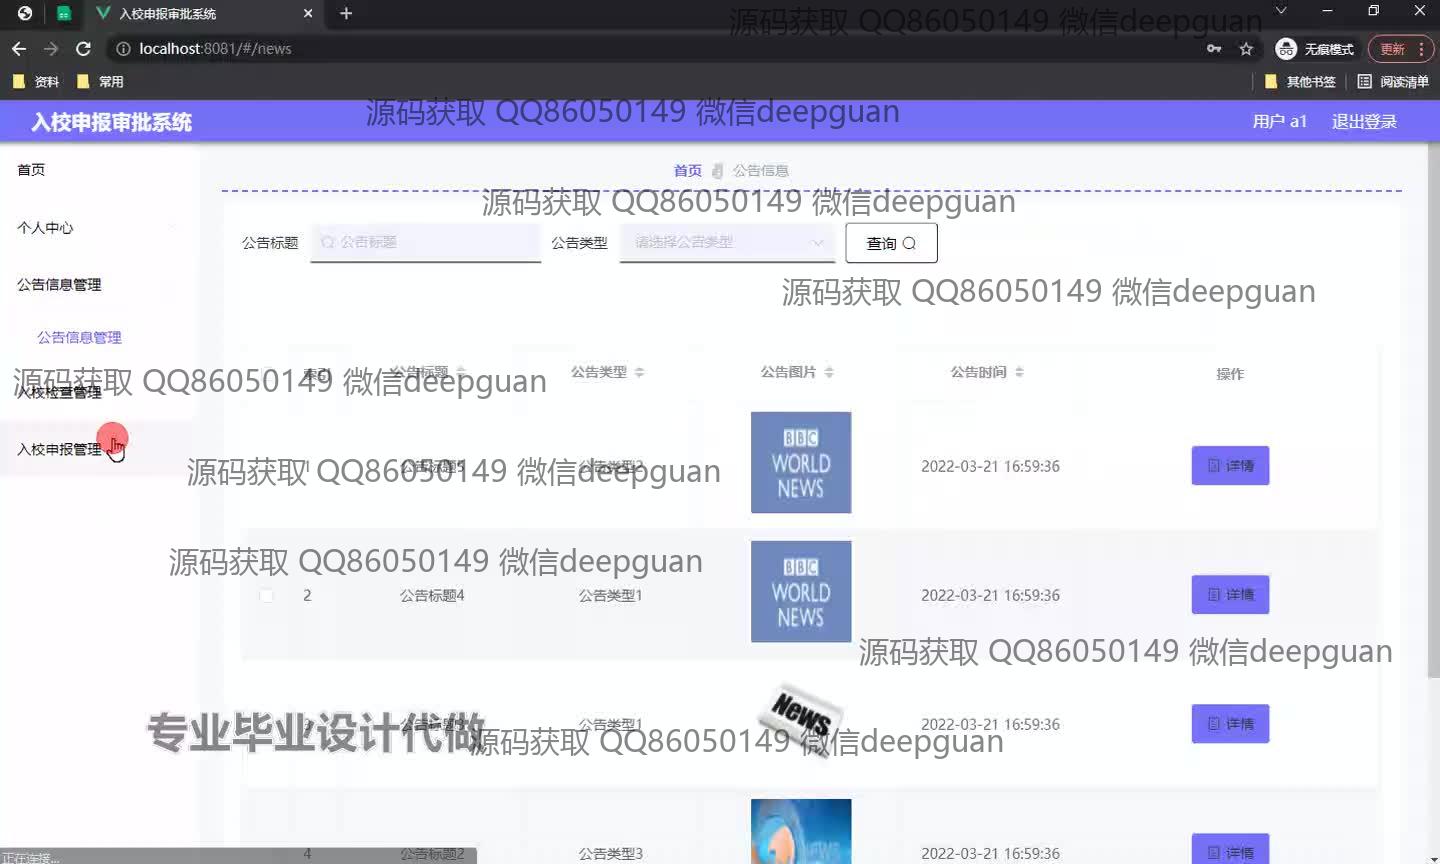Screen dimensions: 1440x864
Task: Open the 资料 bookmark folder
Action: pyautogui.click(x=36, y=82)
